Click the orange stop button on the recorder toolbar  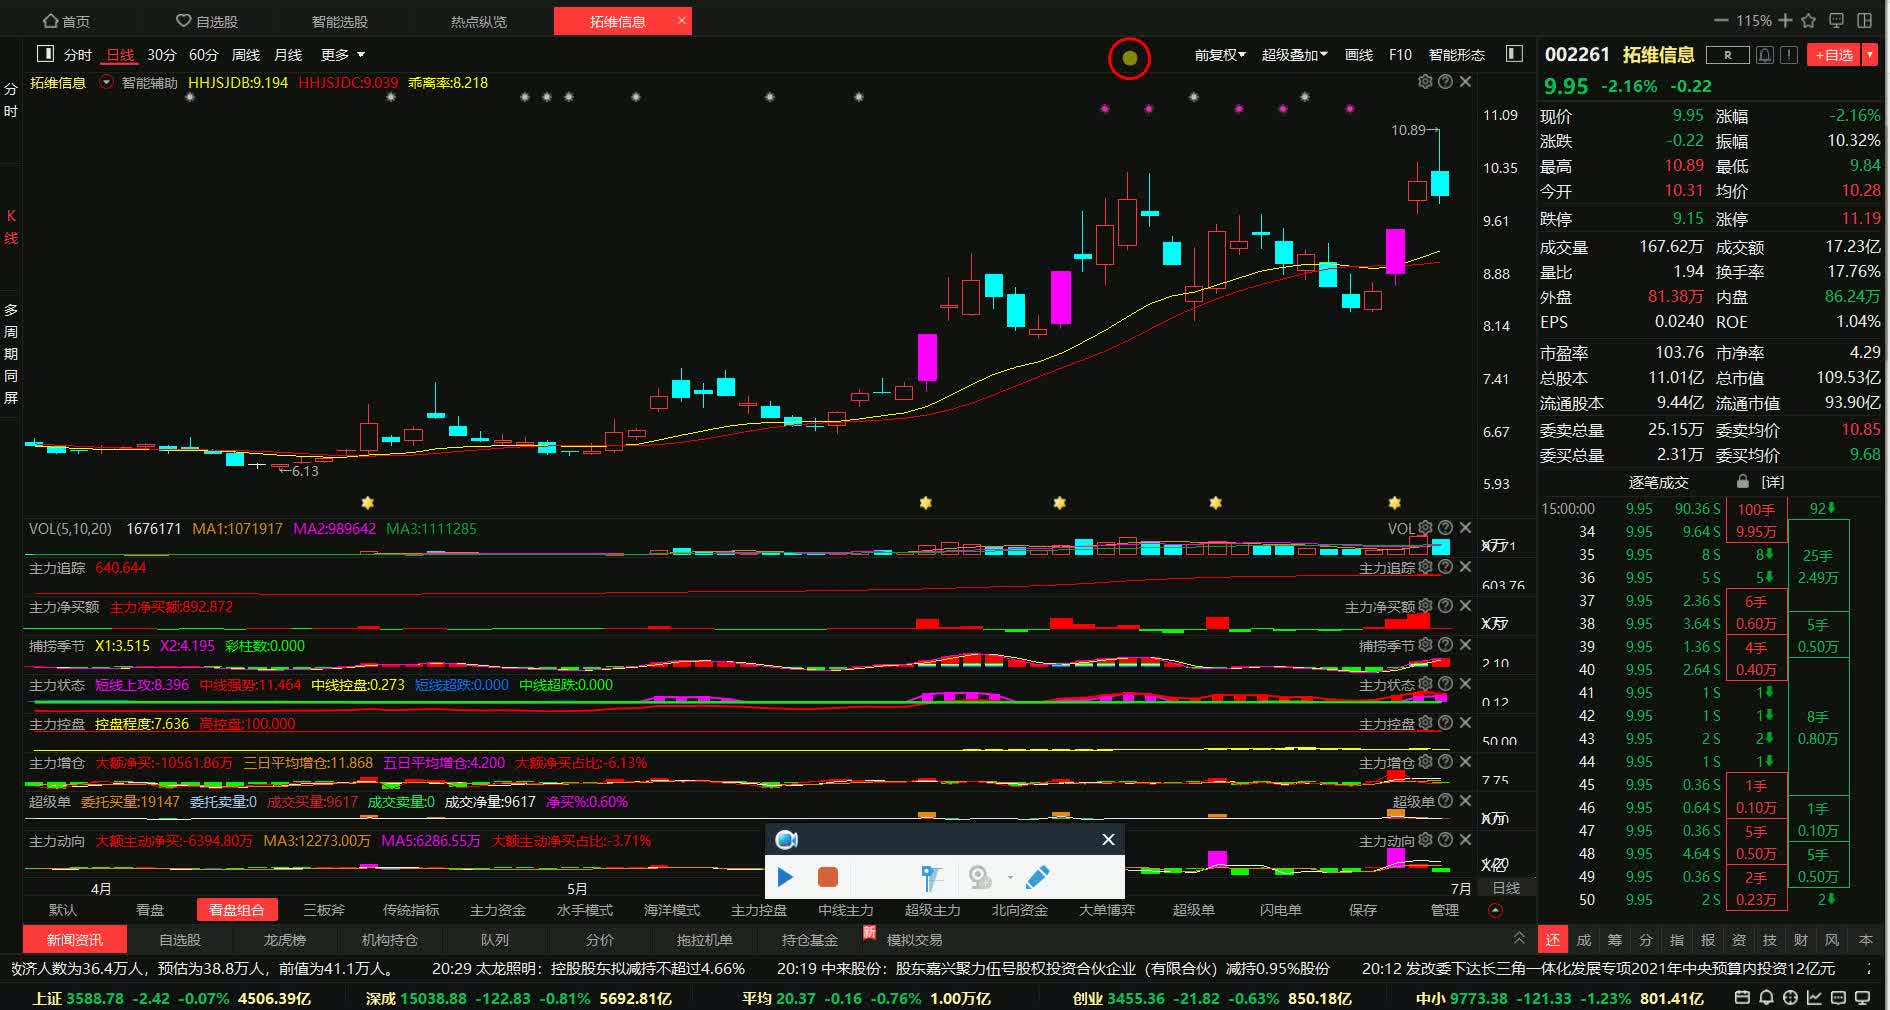point(828,878)
